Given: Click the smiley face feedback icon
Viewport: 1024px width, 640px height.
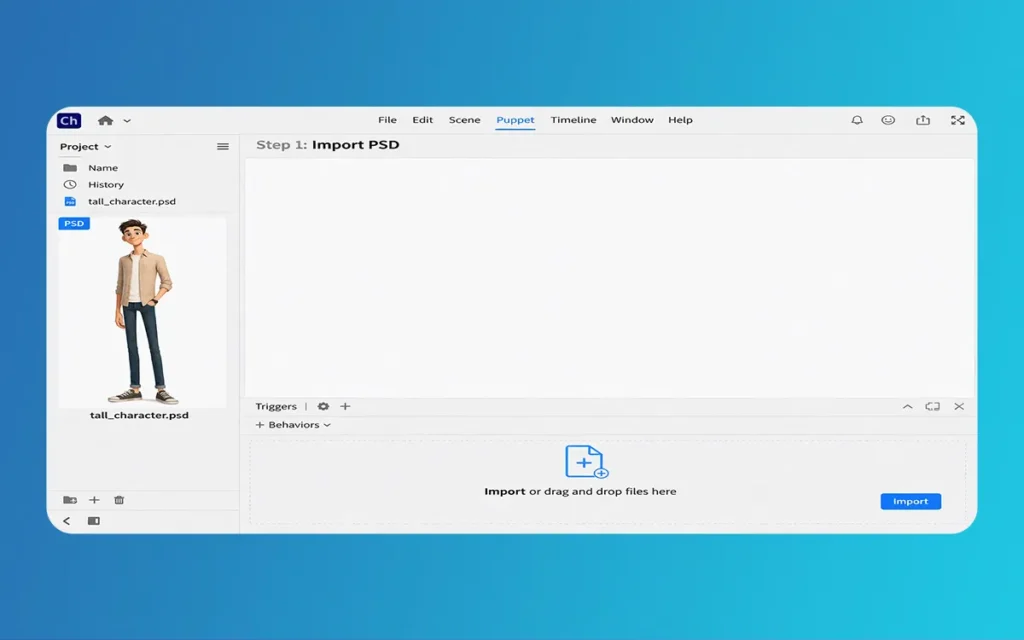Looking at the screenshot, I should 888,120.
